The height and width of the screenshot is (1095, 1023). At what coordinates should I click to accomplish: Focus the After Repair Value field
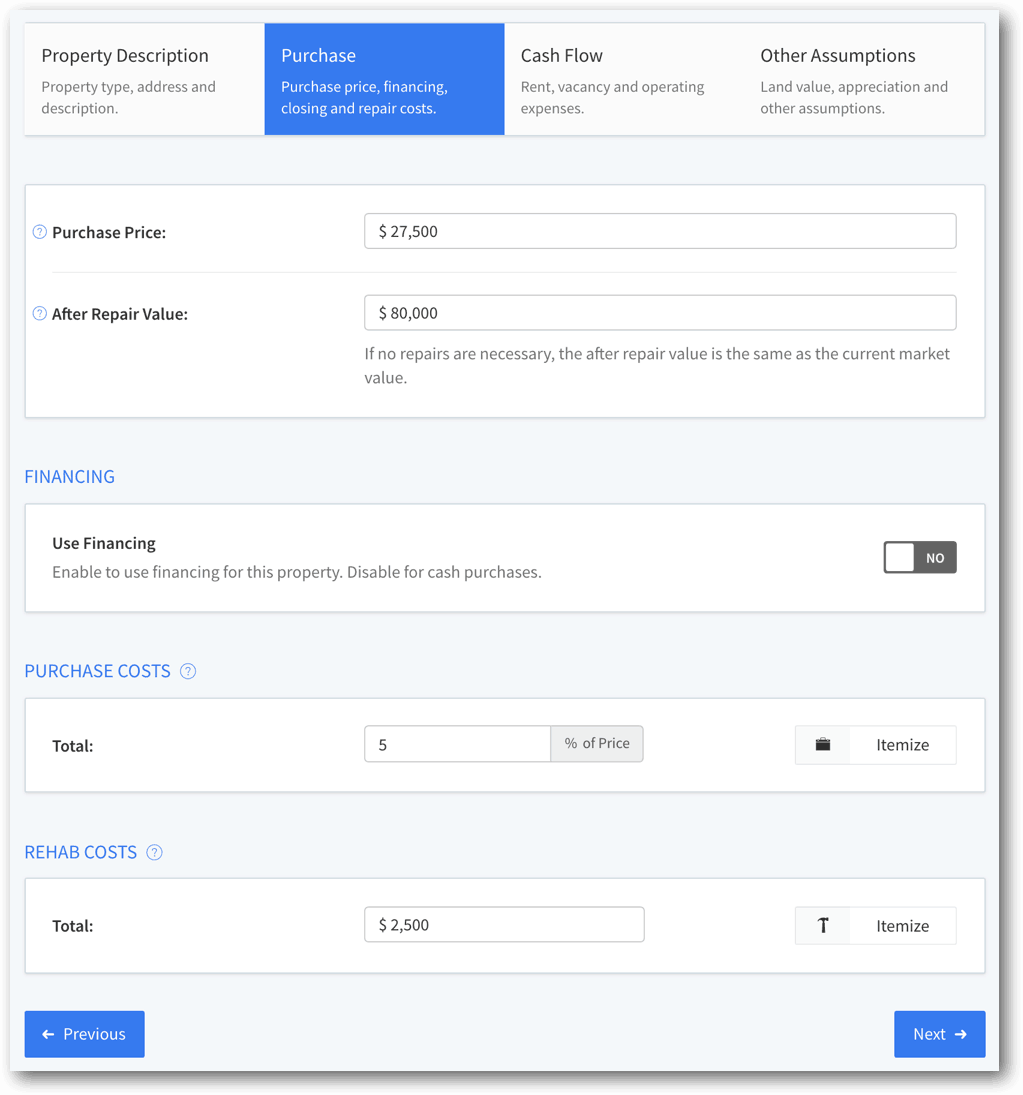[660, 313]
